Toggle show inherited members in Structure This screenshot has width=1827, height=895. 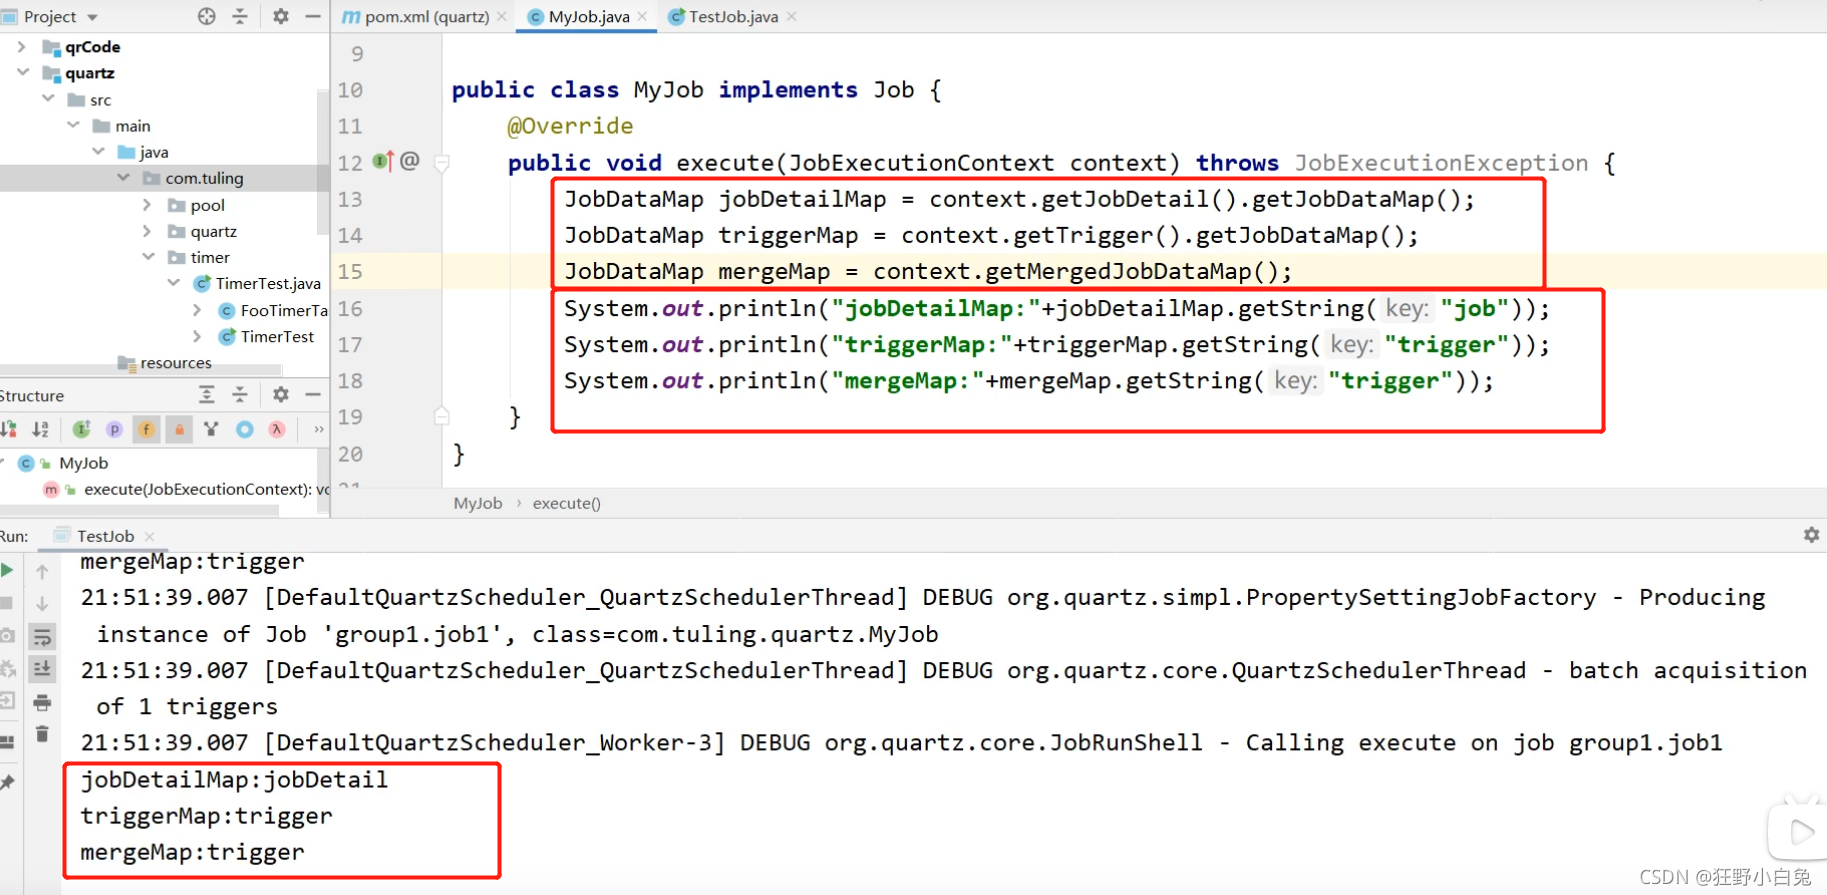pos(82,429)
